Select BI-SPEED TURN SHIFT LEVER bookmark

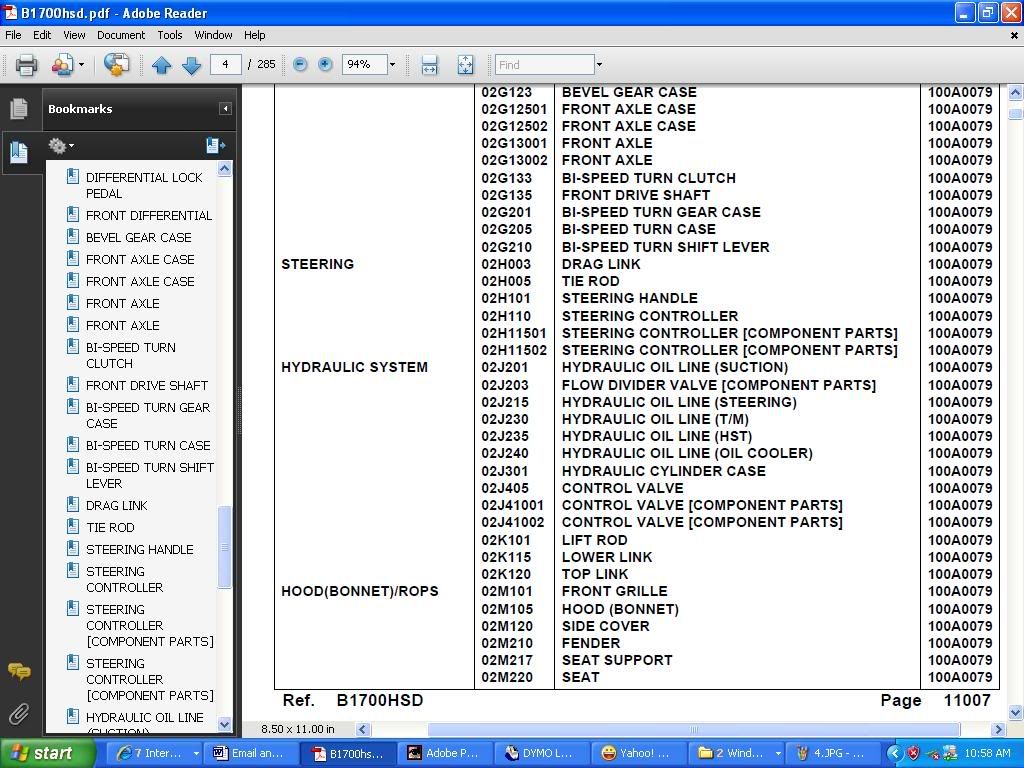pyautogui.click(x=150, y=475)
